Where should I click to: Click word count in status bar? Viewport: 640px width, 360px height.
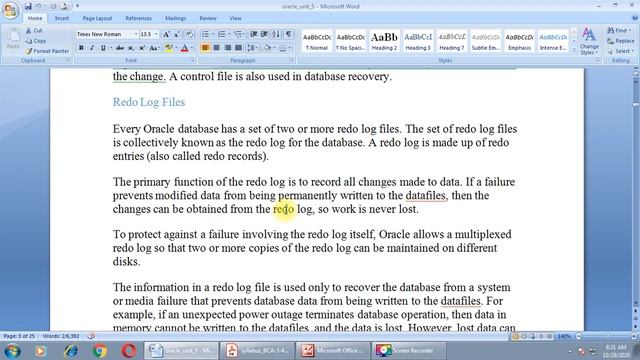point(61,336)
